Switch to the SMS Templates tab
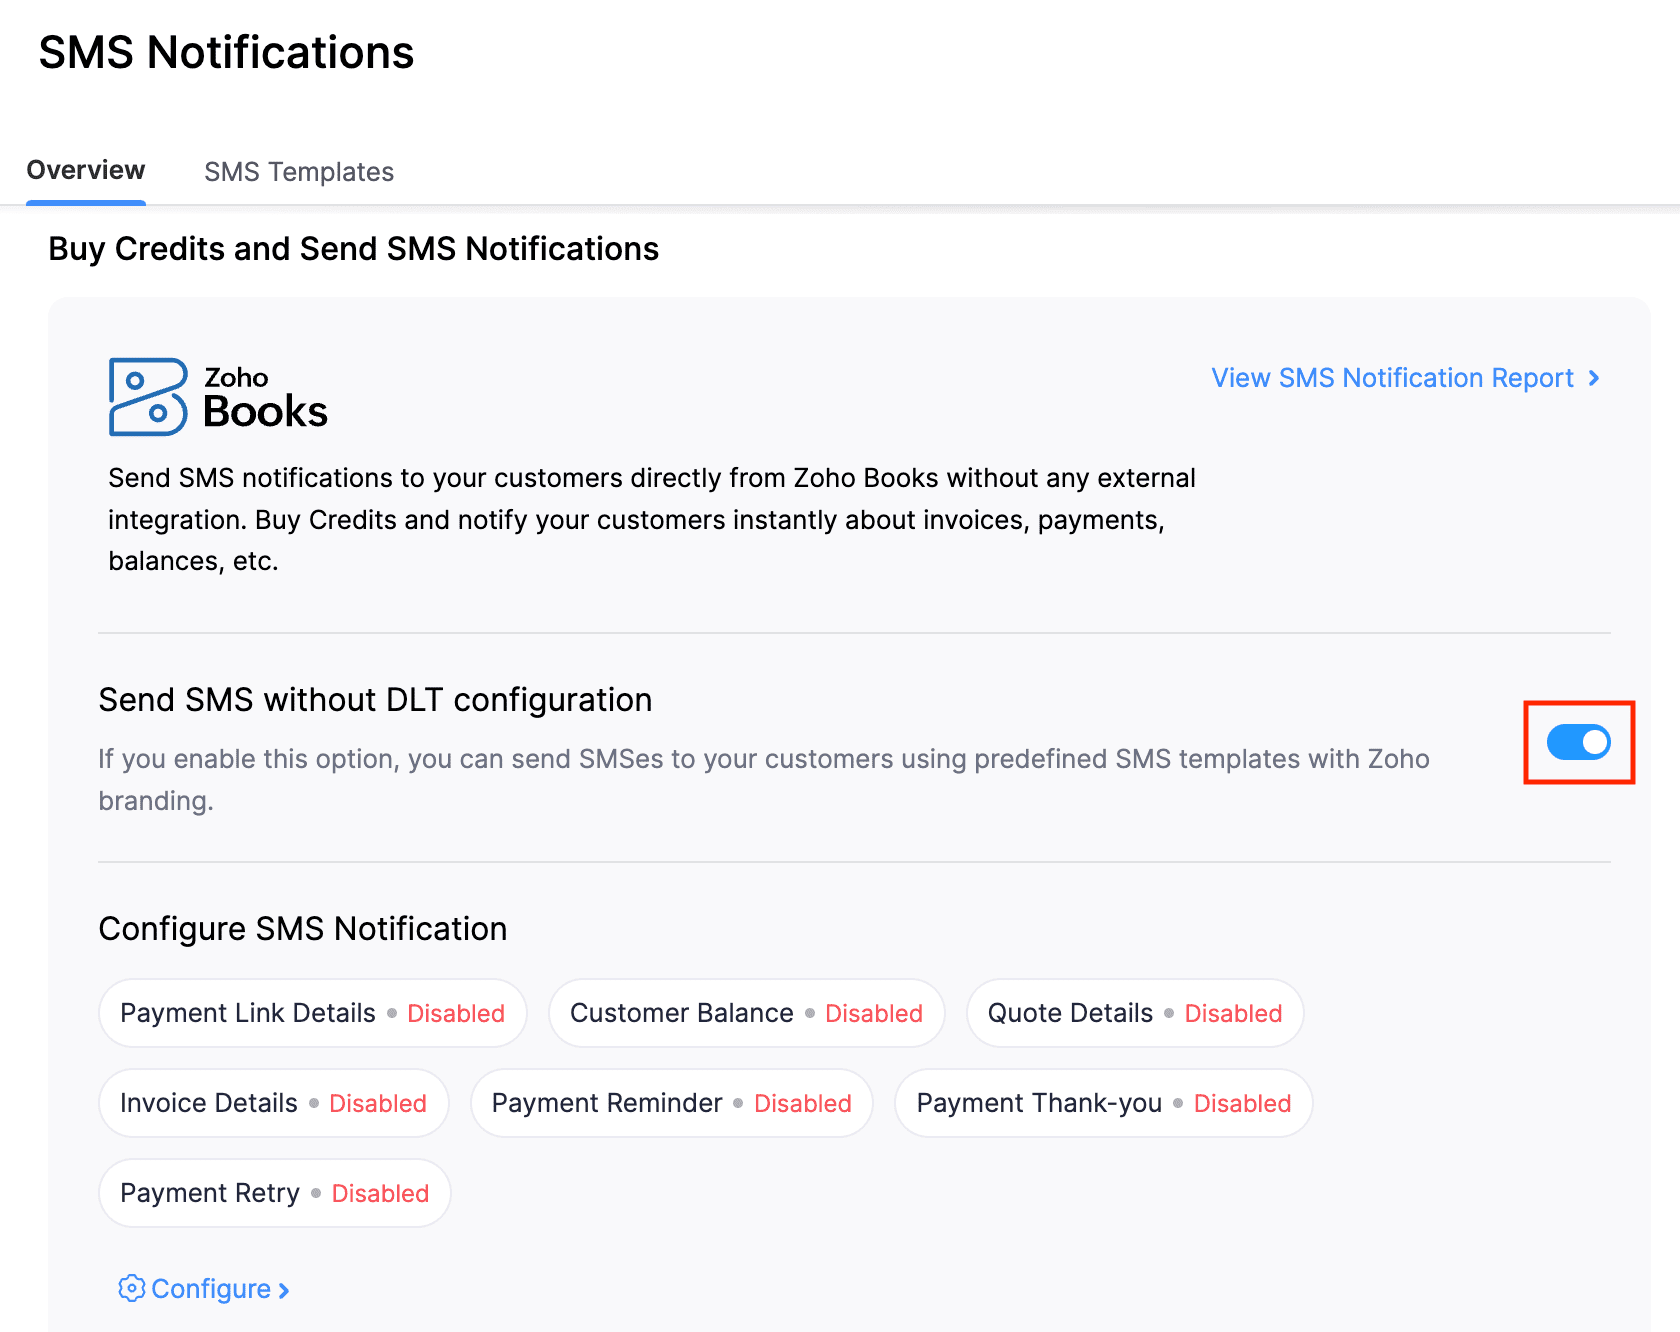1680x1332 pixels. tap(298, 171)
